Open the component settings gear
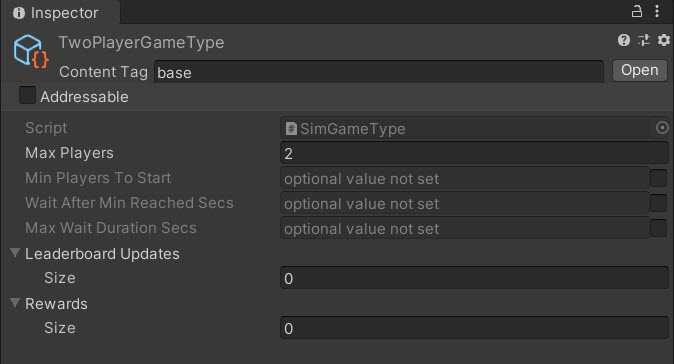 click(x=664, y=40)
